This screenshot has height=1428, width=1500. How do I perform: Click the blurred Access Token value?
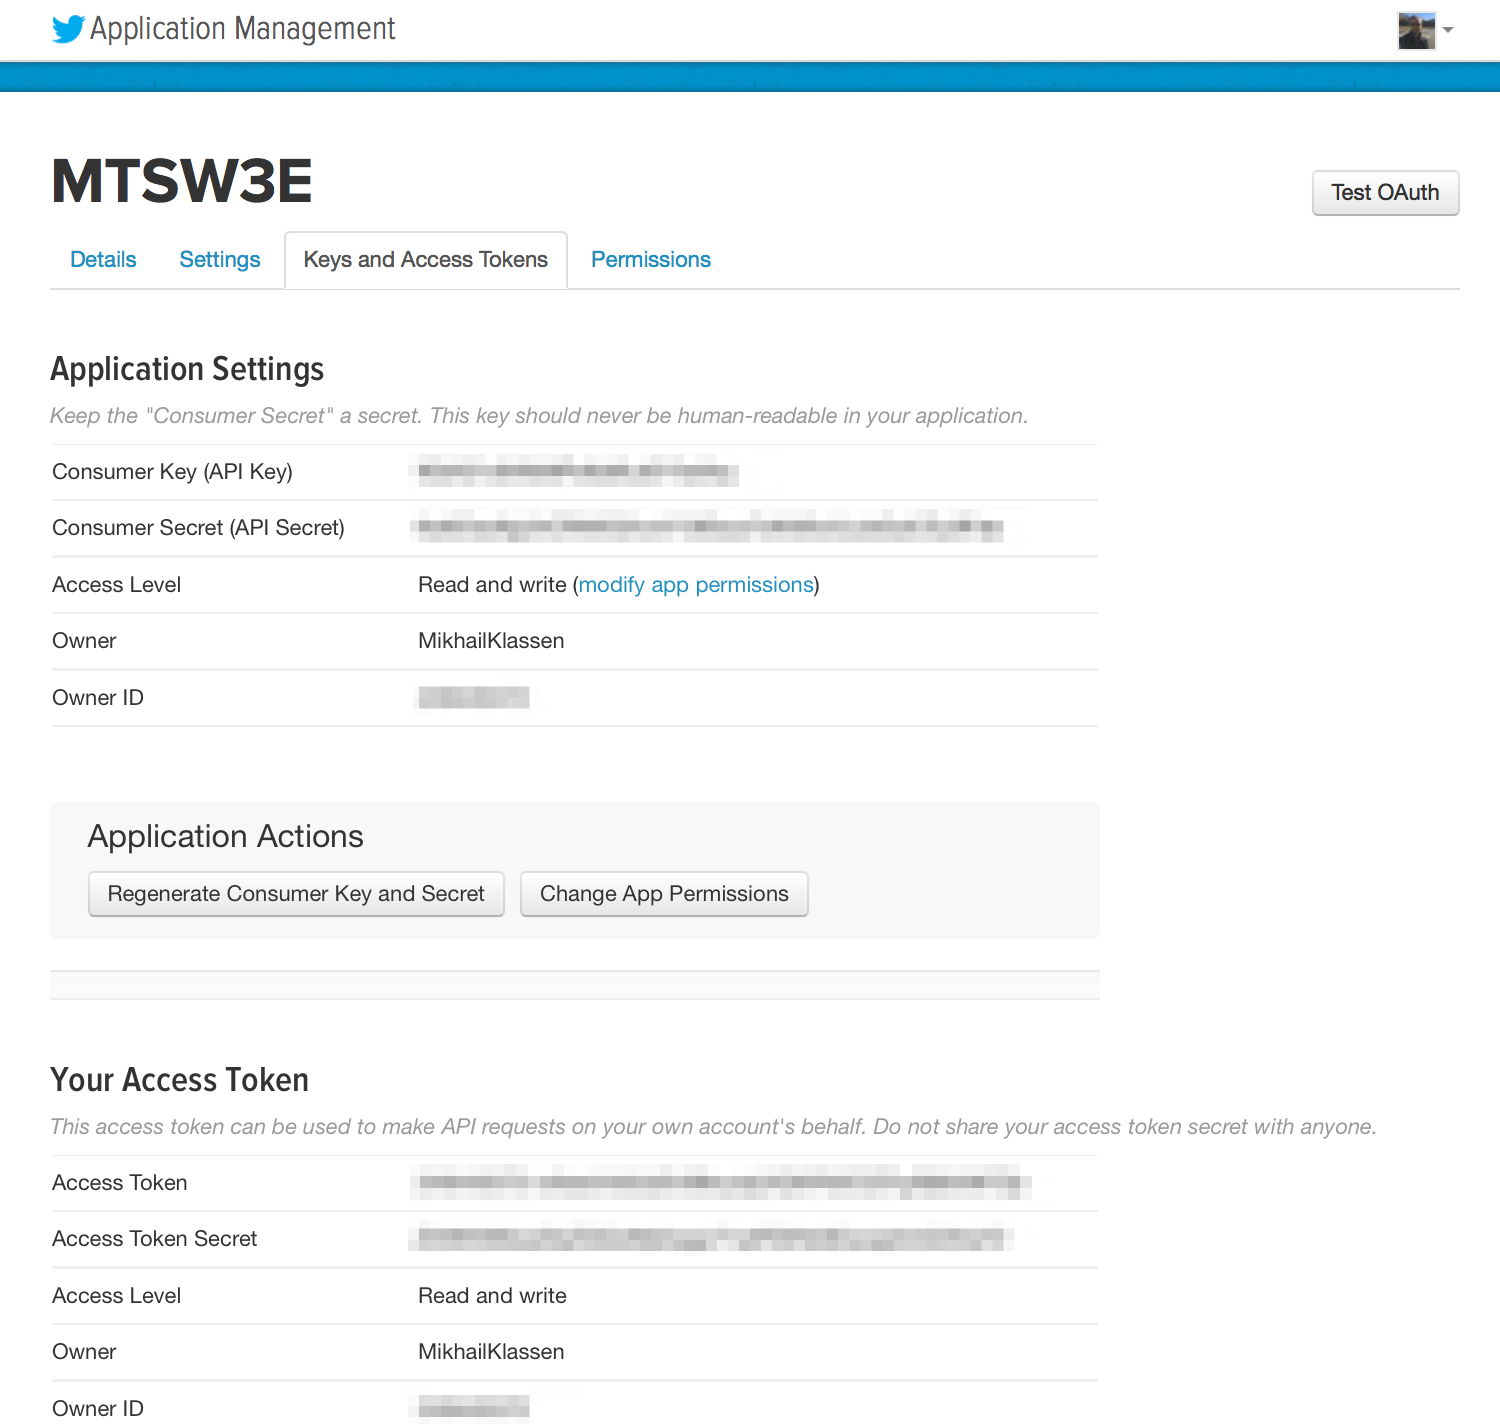[722, 1183]
